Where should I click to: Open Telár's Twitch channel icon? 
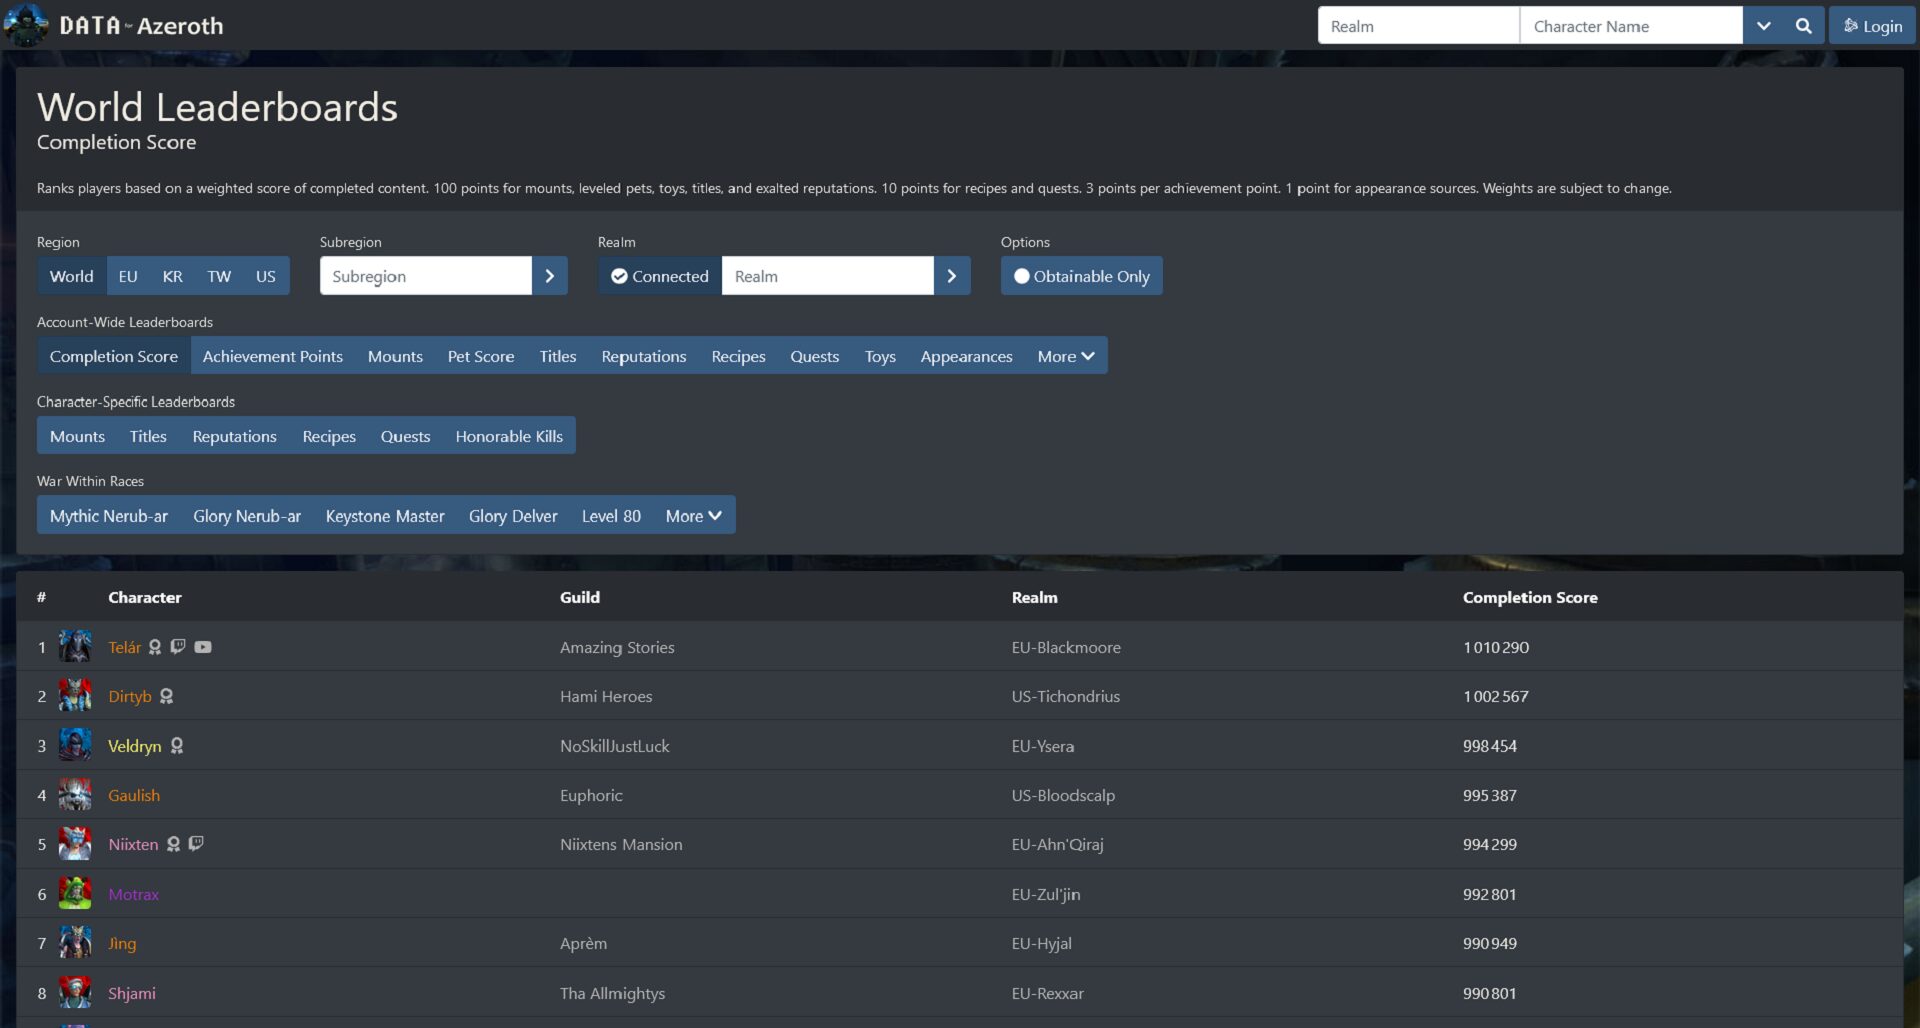[178, 647]
